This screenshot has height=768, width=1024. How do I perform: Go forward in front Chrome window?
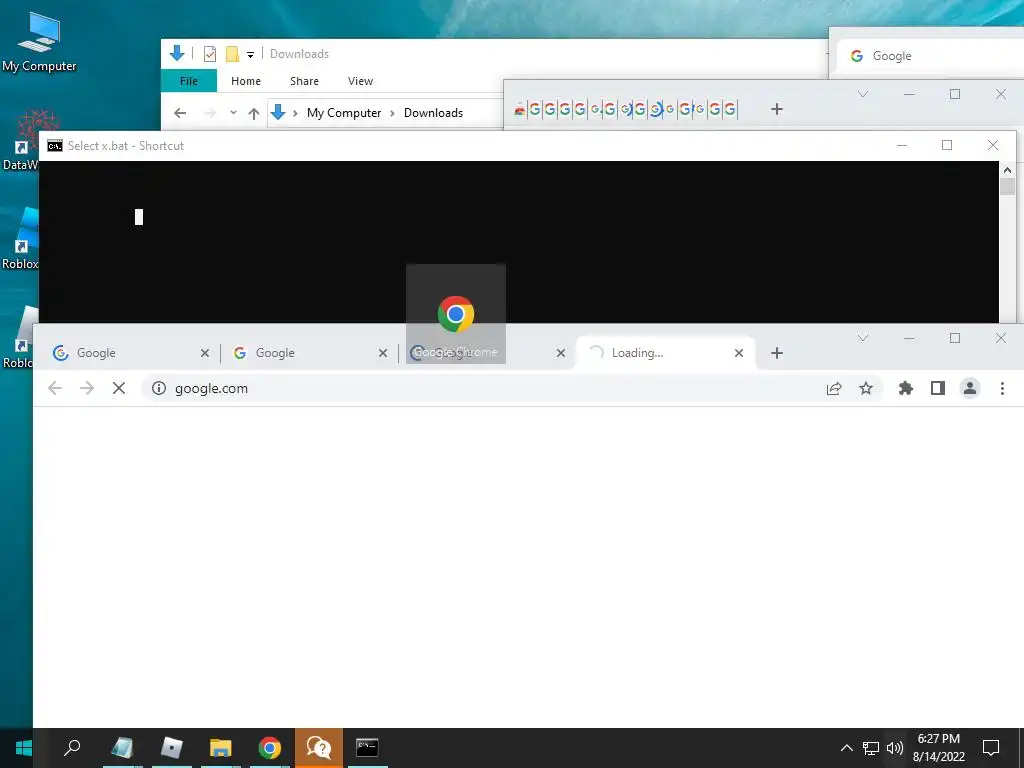tap(87, 389)
